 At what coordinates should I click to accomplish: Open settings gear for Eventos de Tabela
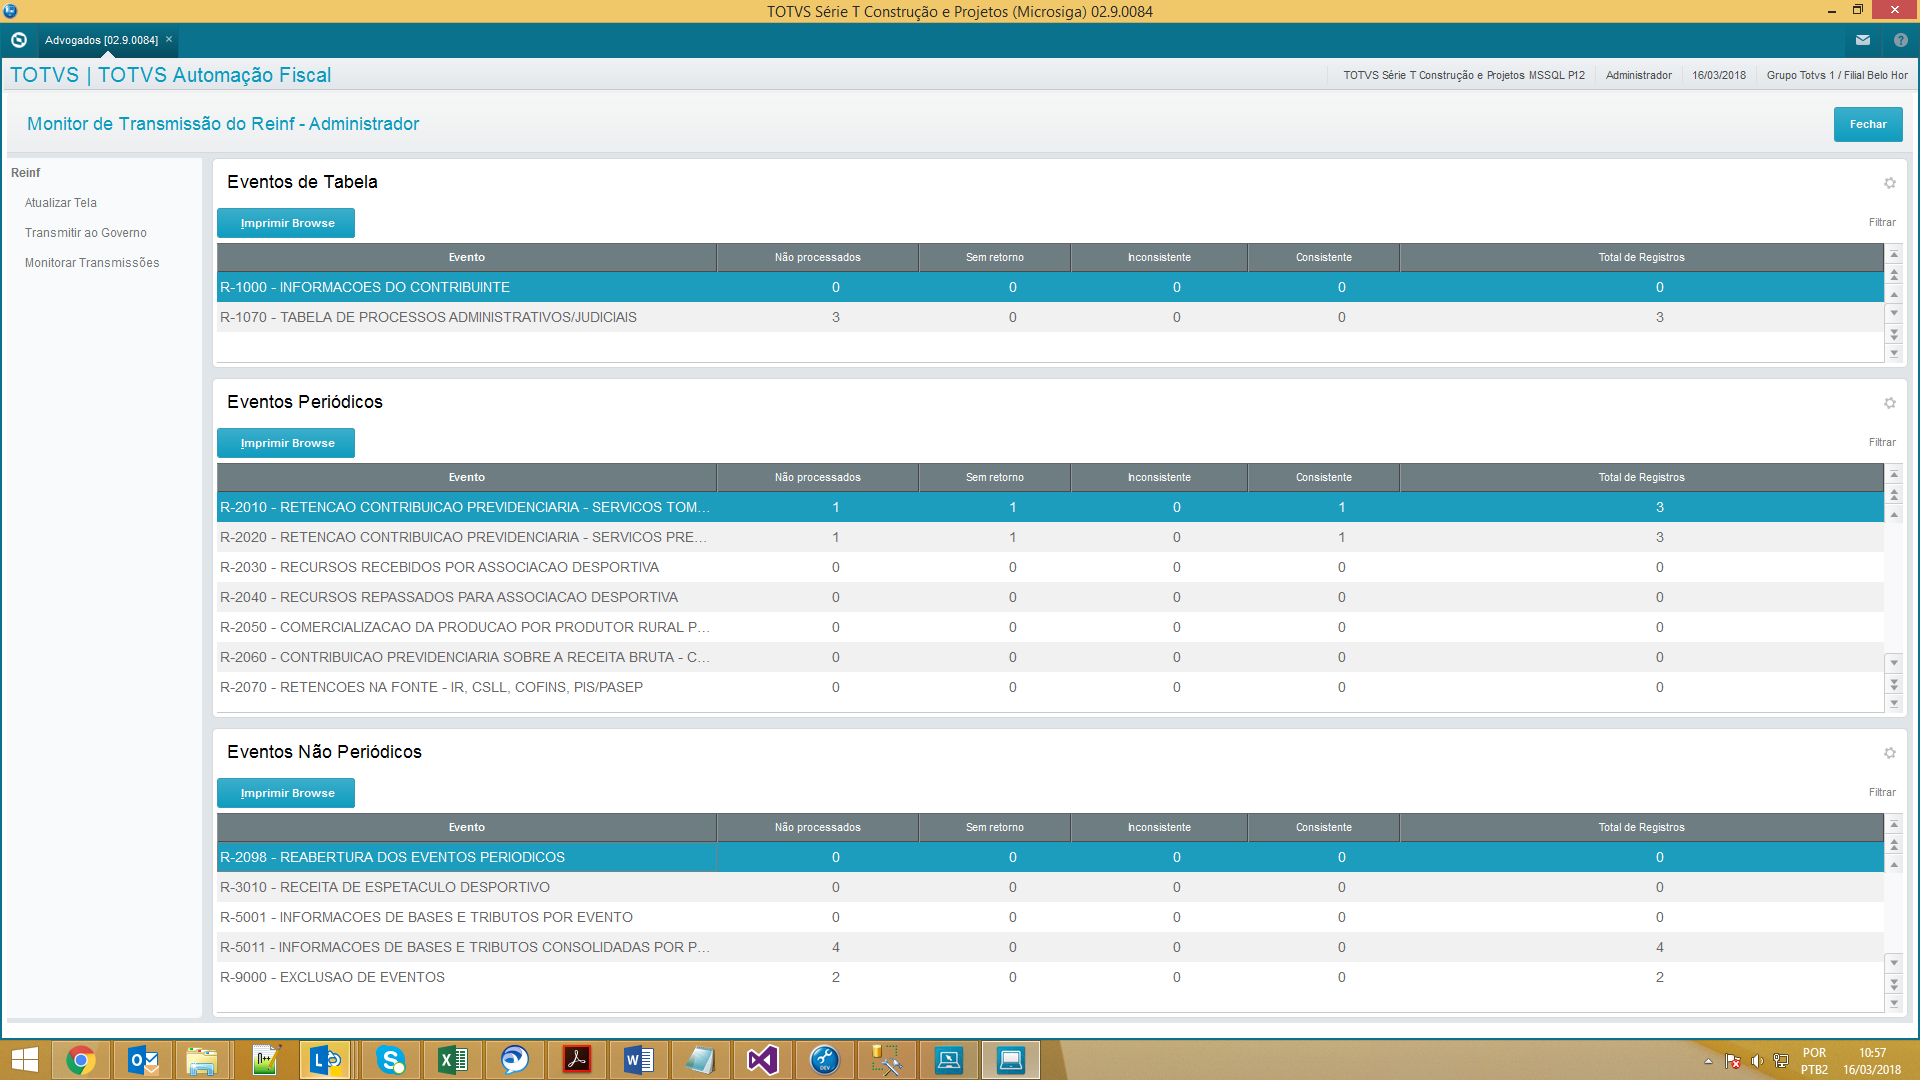(x=1889, y=183)
